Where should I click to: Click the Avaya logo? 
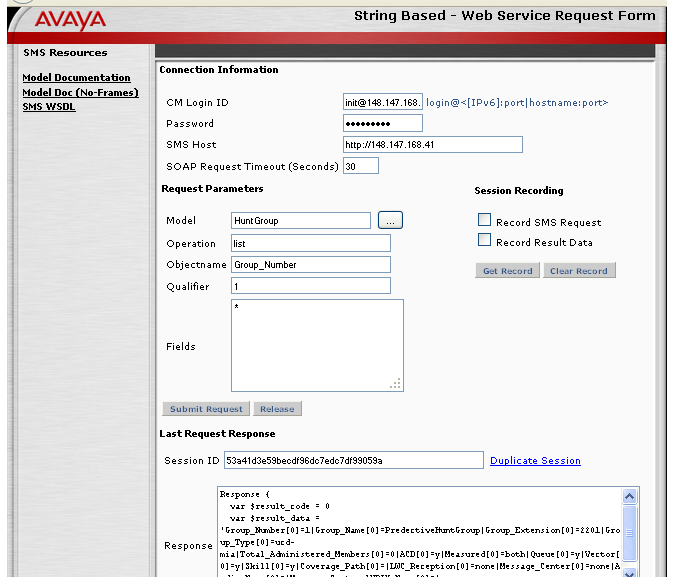click(x=70, y=20)
